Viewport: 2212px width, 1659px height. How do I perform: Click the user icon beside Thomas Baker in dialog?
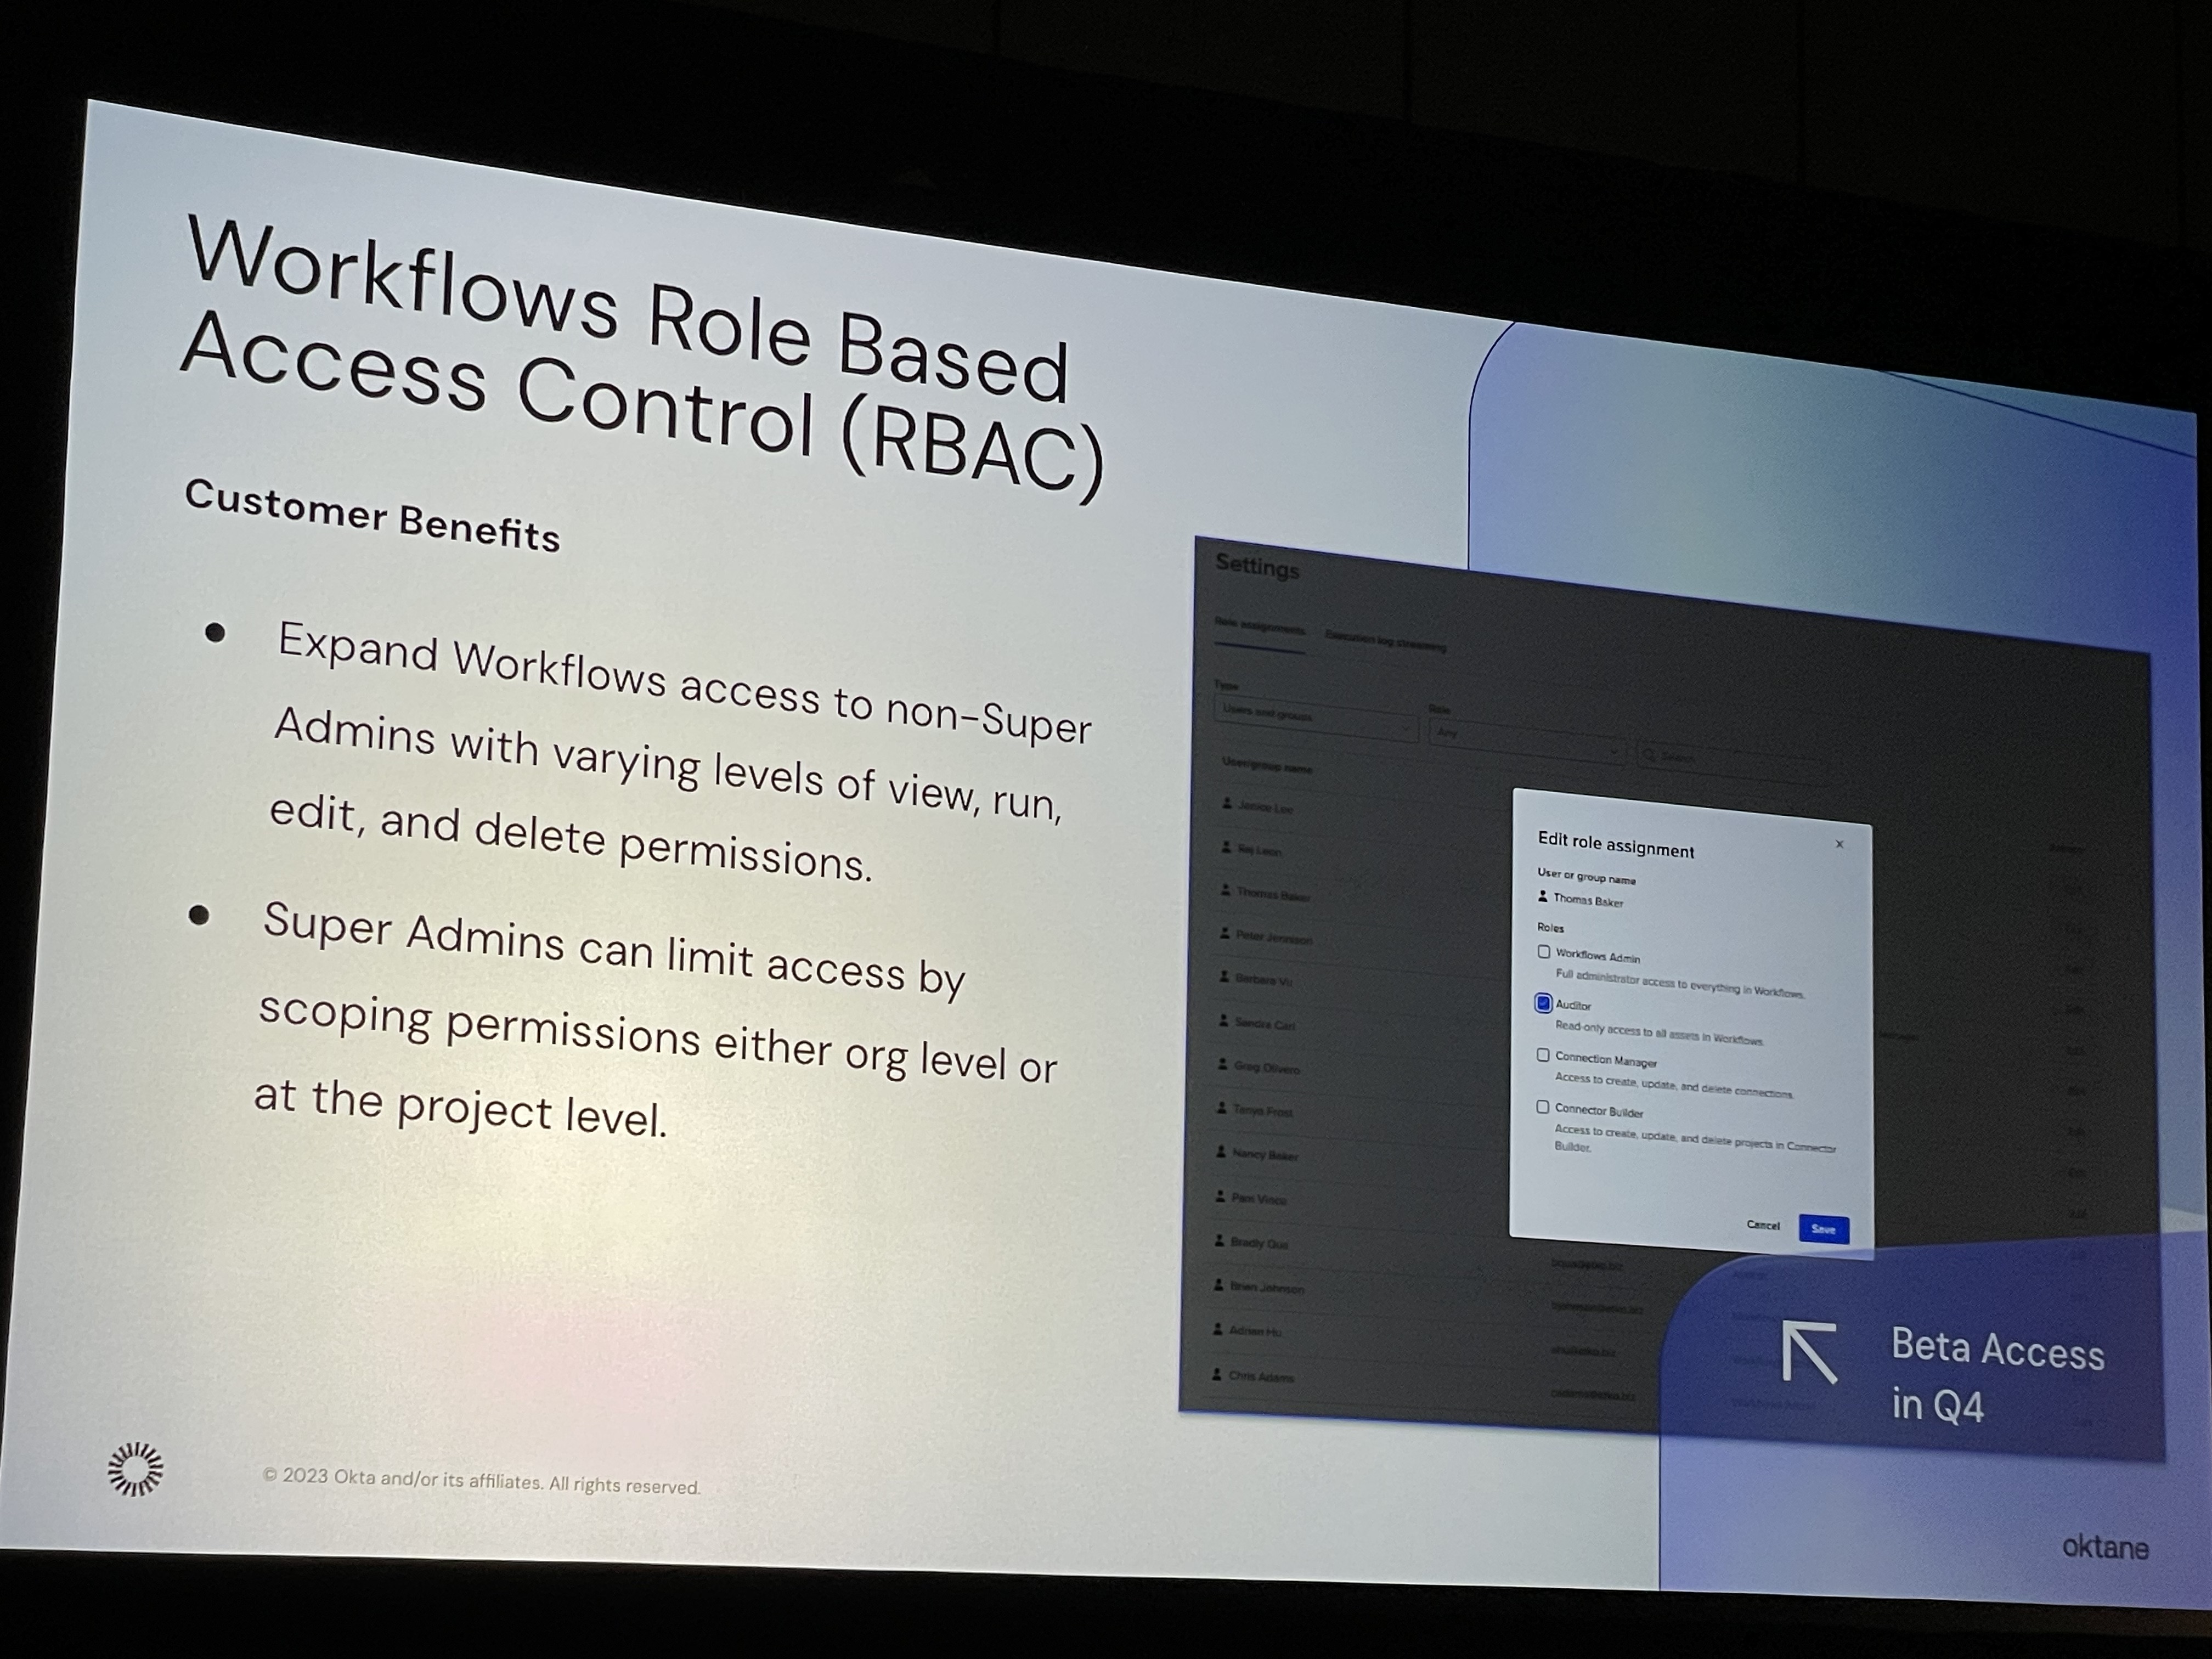click(1543, 897)
